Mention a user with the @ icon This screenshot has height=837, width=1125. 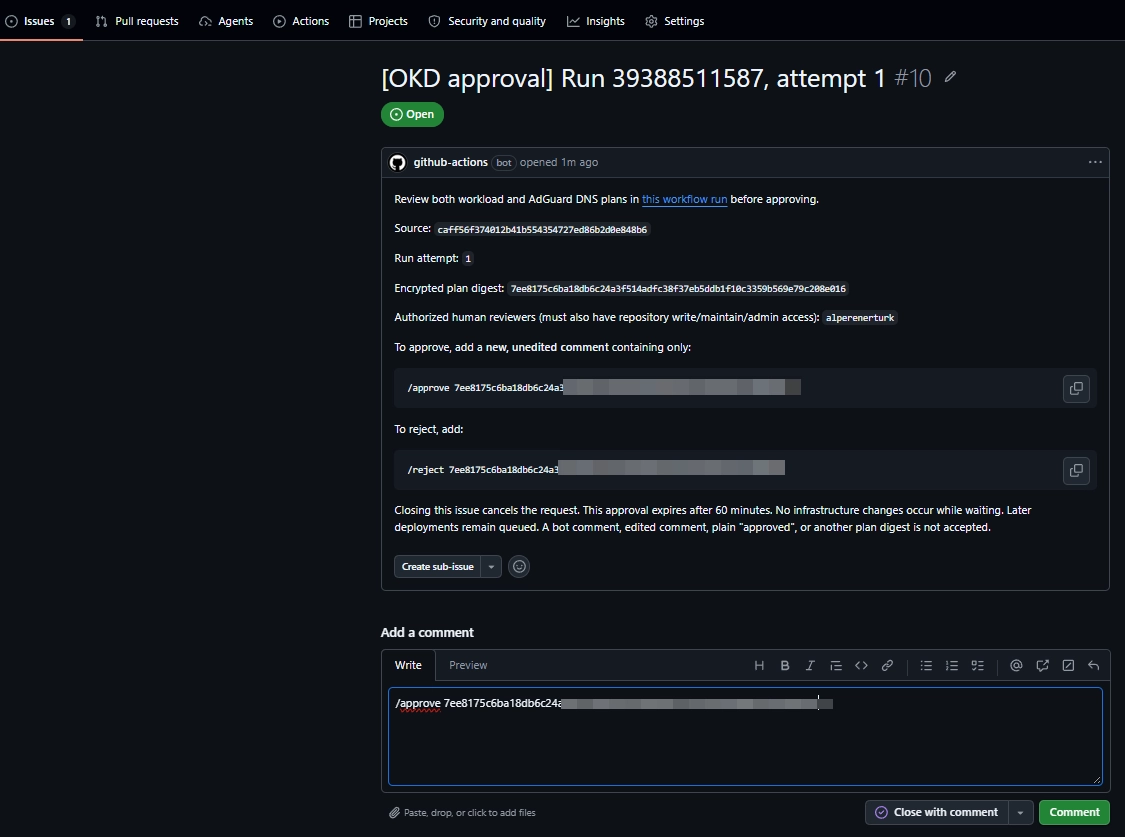(1016, 666)
